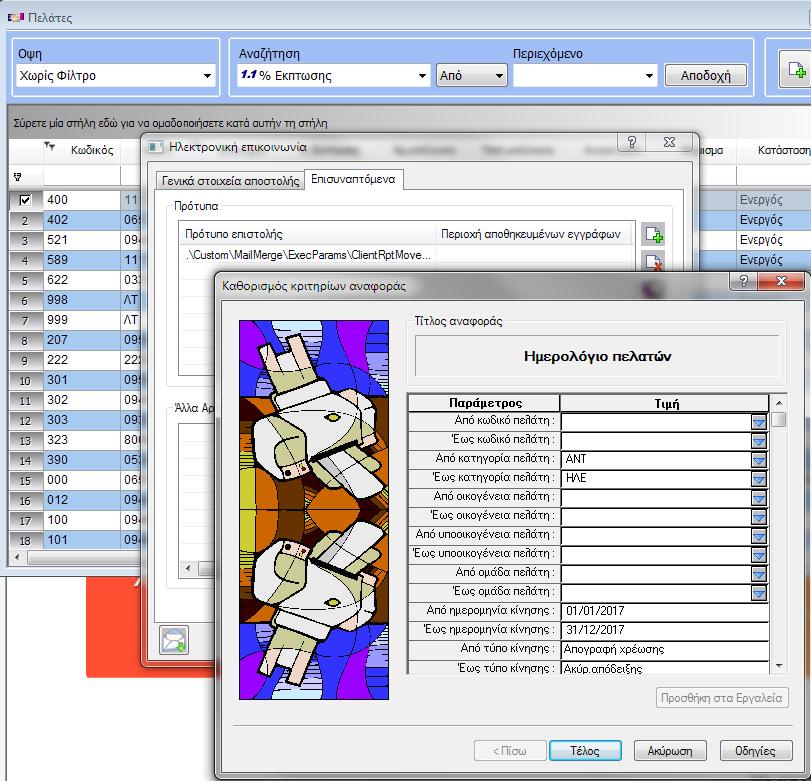This screenshot has height=781, width=811.
Task: Select customer row with code 998
Action: tap(82, 300)
